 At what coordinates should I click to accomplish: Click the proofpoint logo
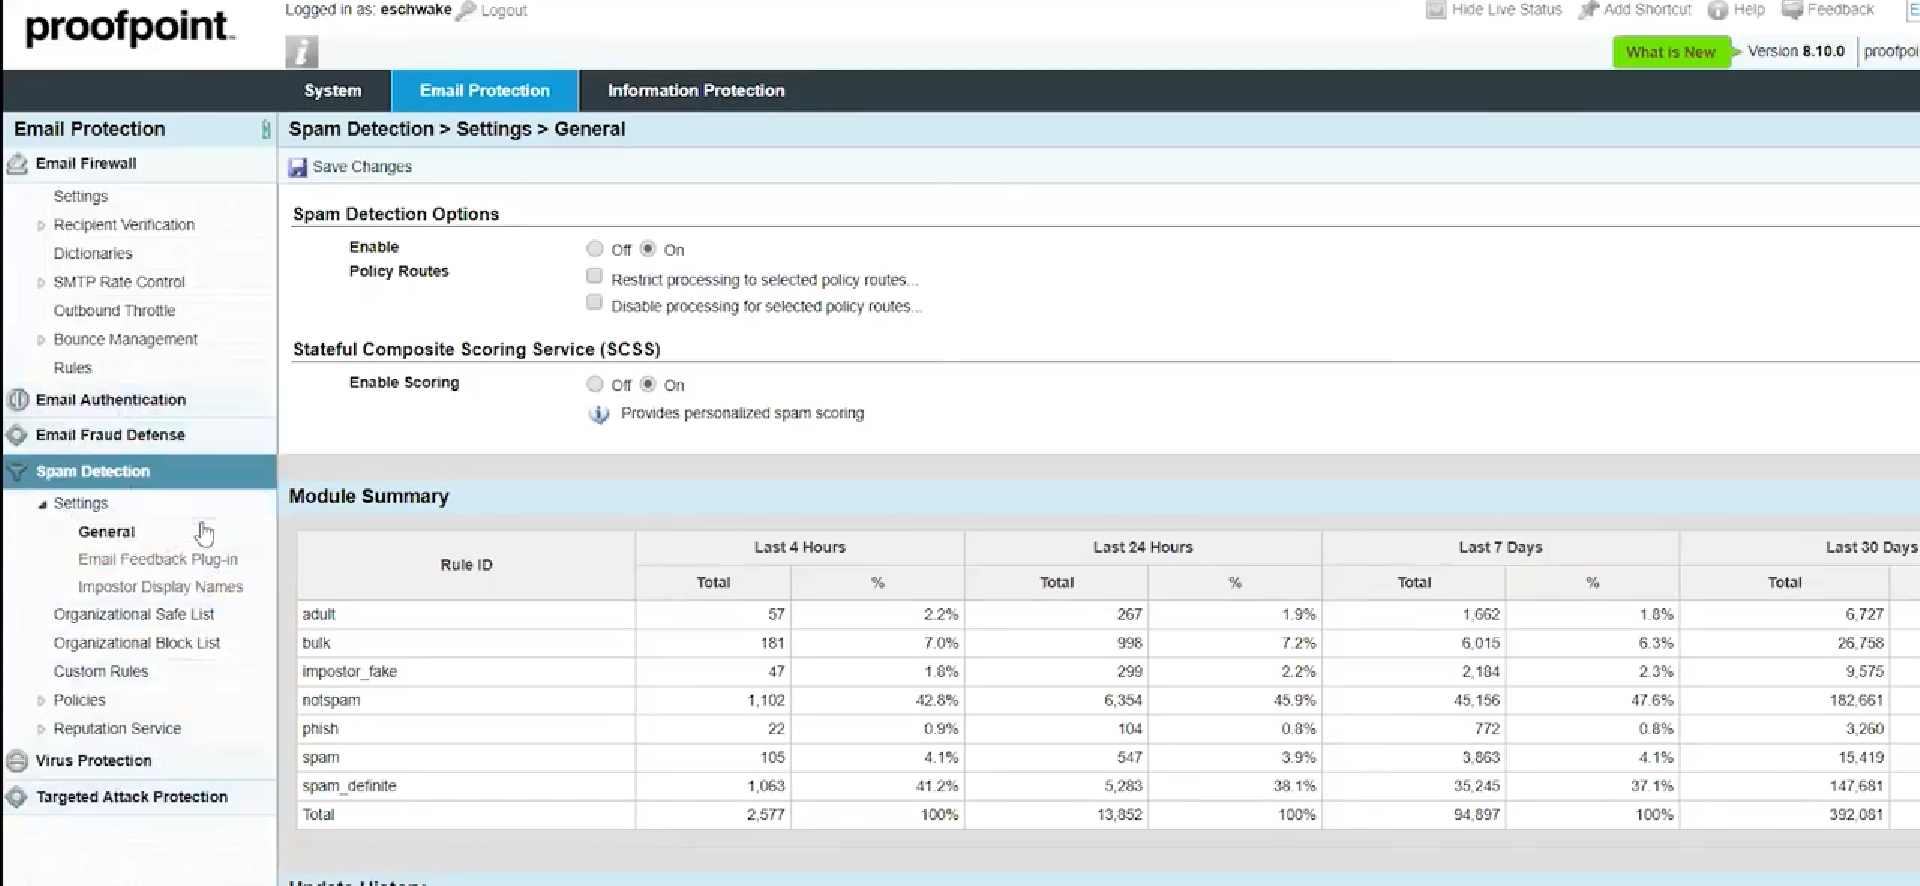pyautogui.click(x=129, y=27)
